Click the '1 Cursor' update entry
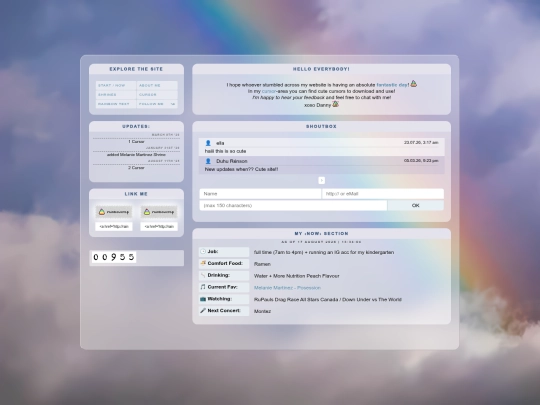 pos(136,142)
